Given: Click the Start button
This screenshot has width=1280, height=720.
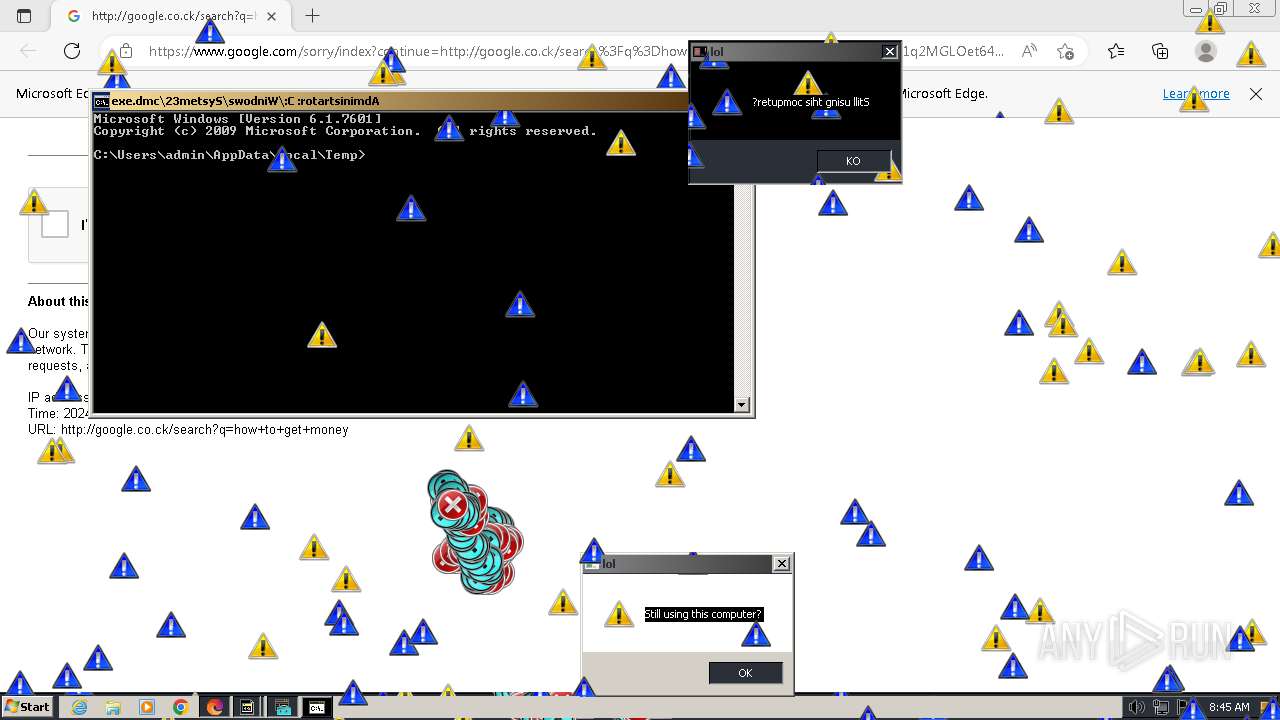Looking at the screenshot, I should (x=27, y=707).
